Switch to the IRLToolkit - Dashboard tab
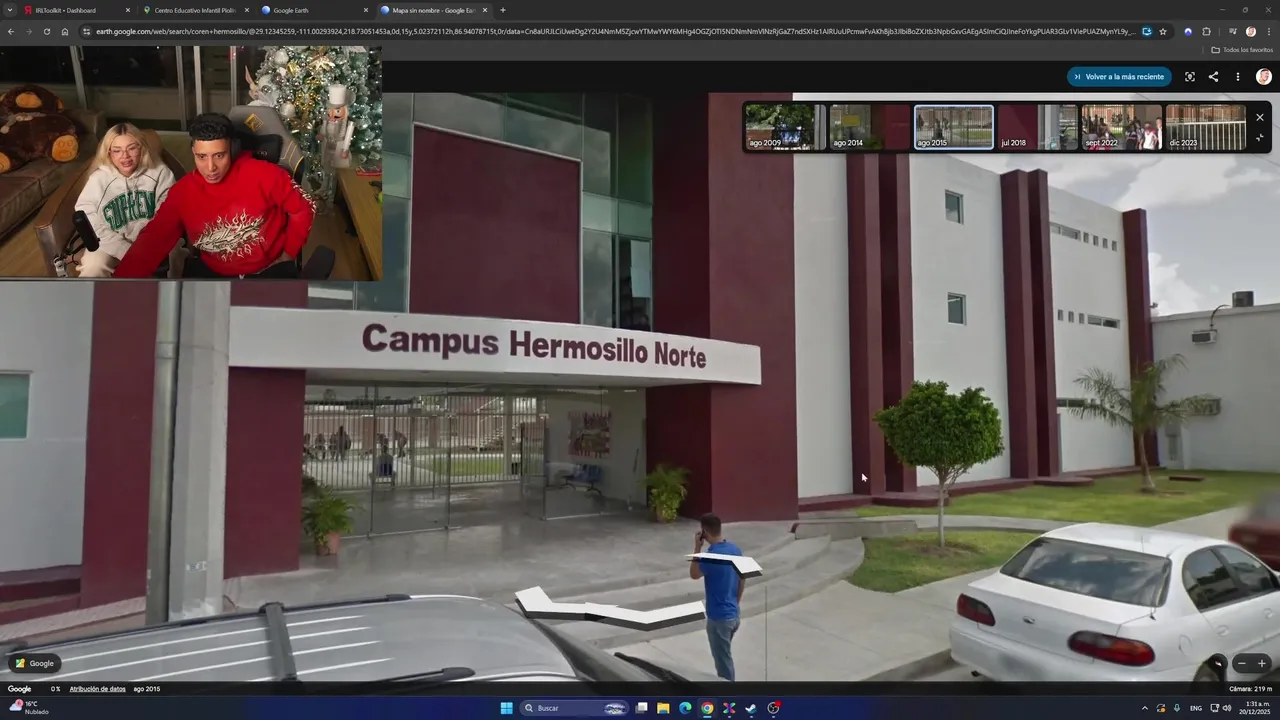The height and width of the screenshot is (720, 1280). (x=75, y=10)
